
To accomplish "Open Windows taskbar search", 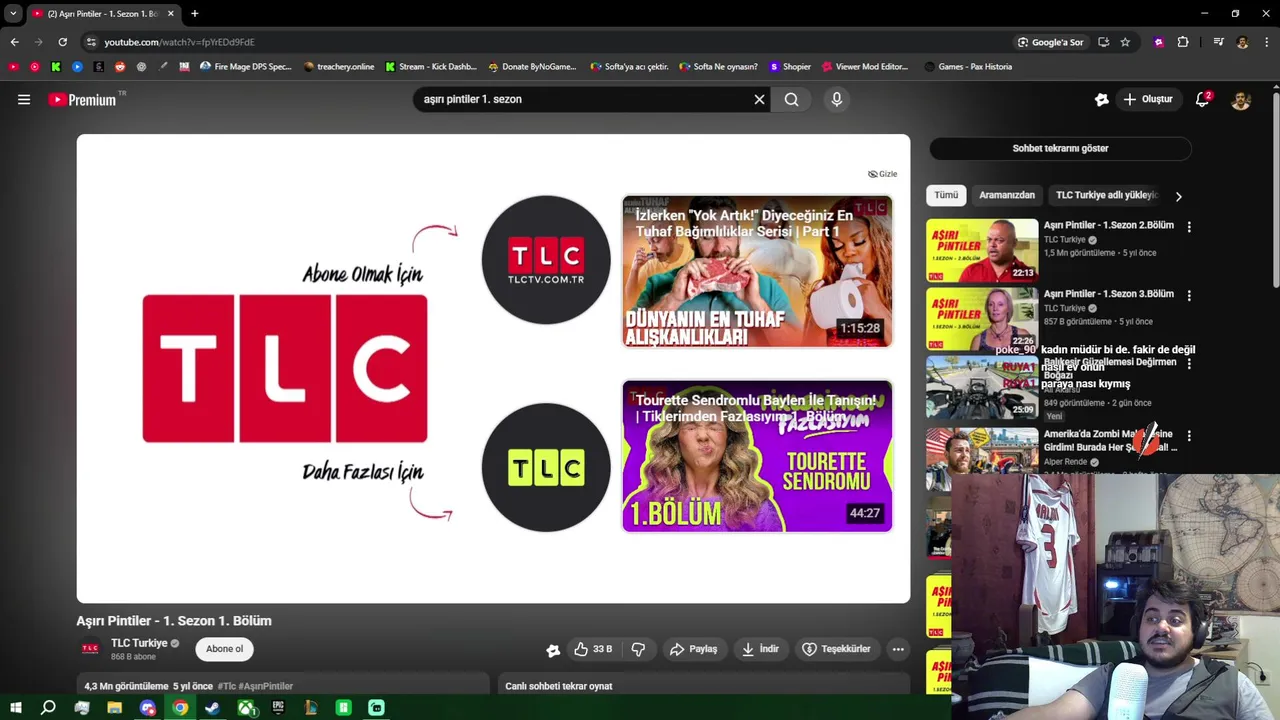I will [x=48, y=708].
